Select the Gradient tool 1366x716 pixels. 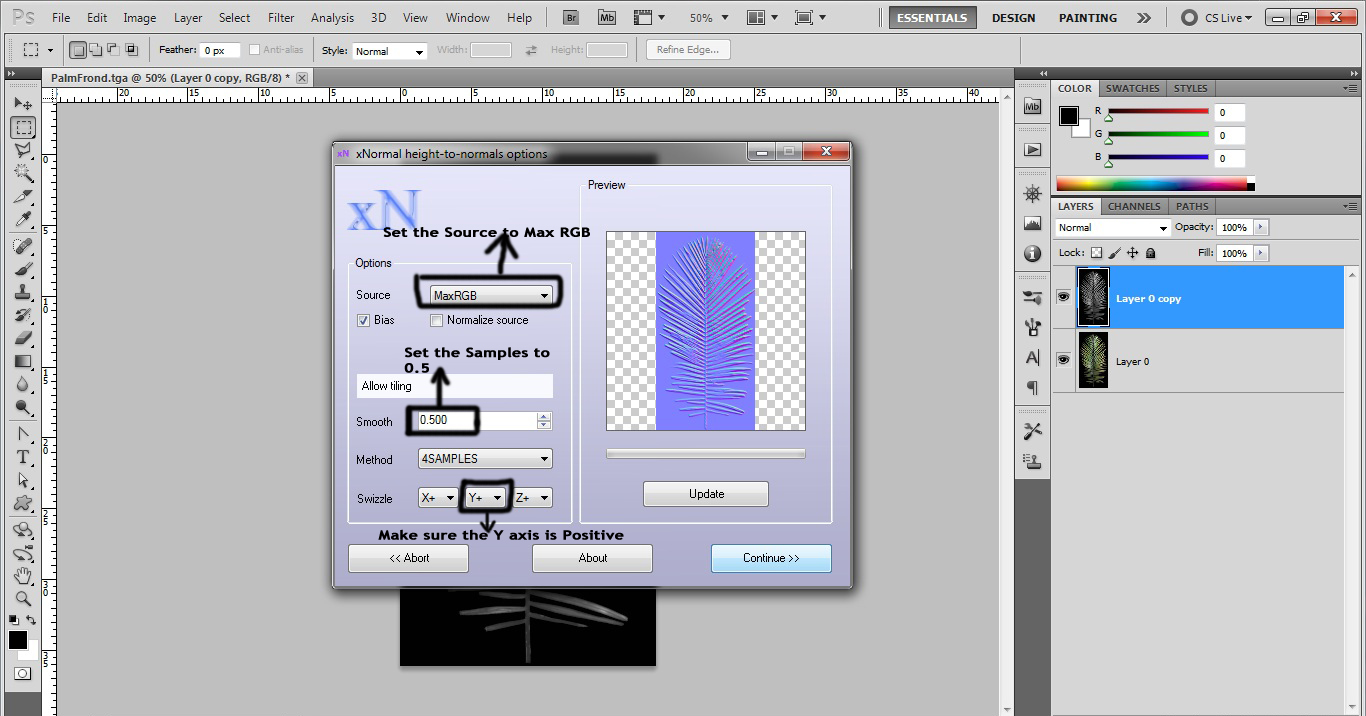point(23,361)
